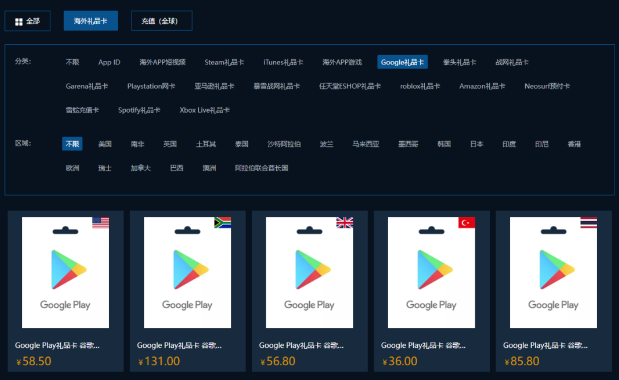Filter region to 南非
The height and width of the screenshot is (380, 619).
click(x=137, y=144)
